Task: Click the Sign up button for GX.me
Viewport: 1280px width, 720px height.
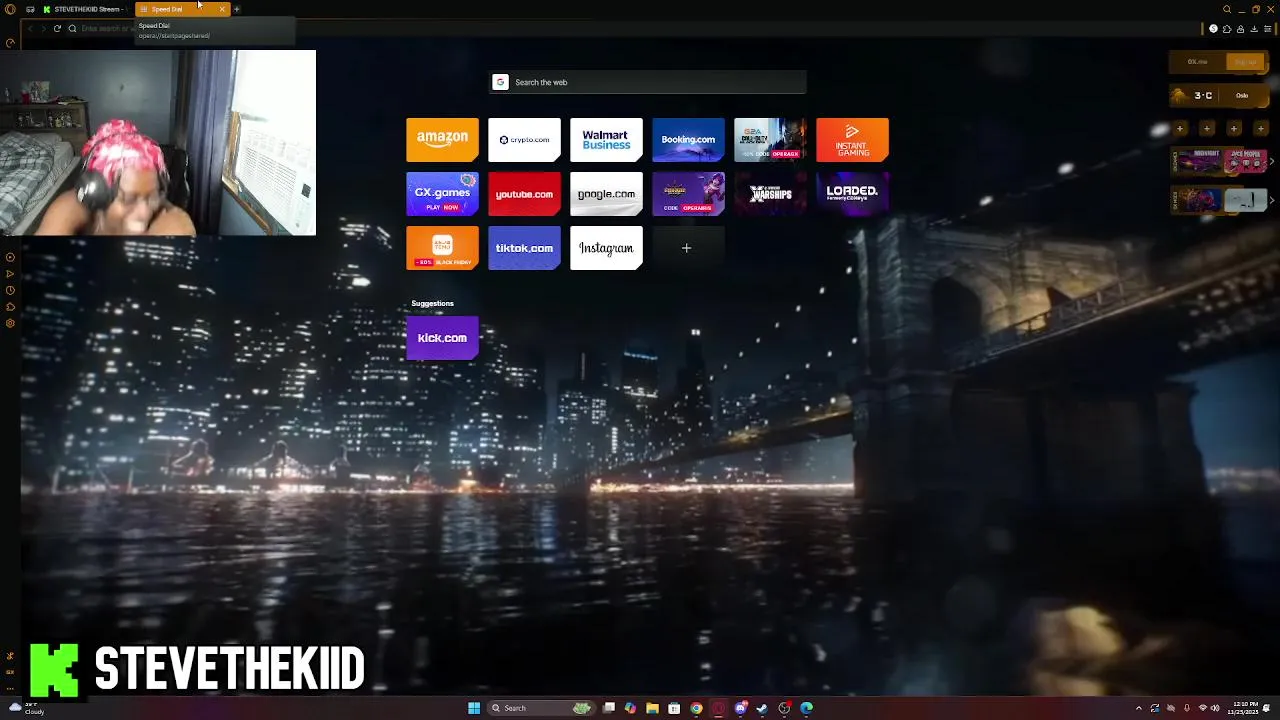Action: coord(1246,62)
